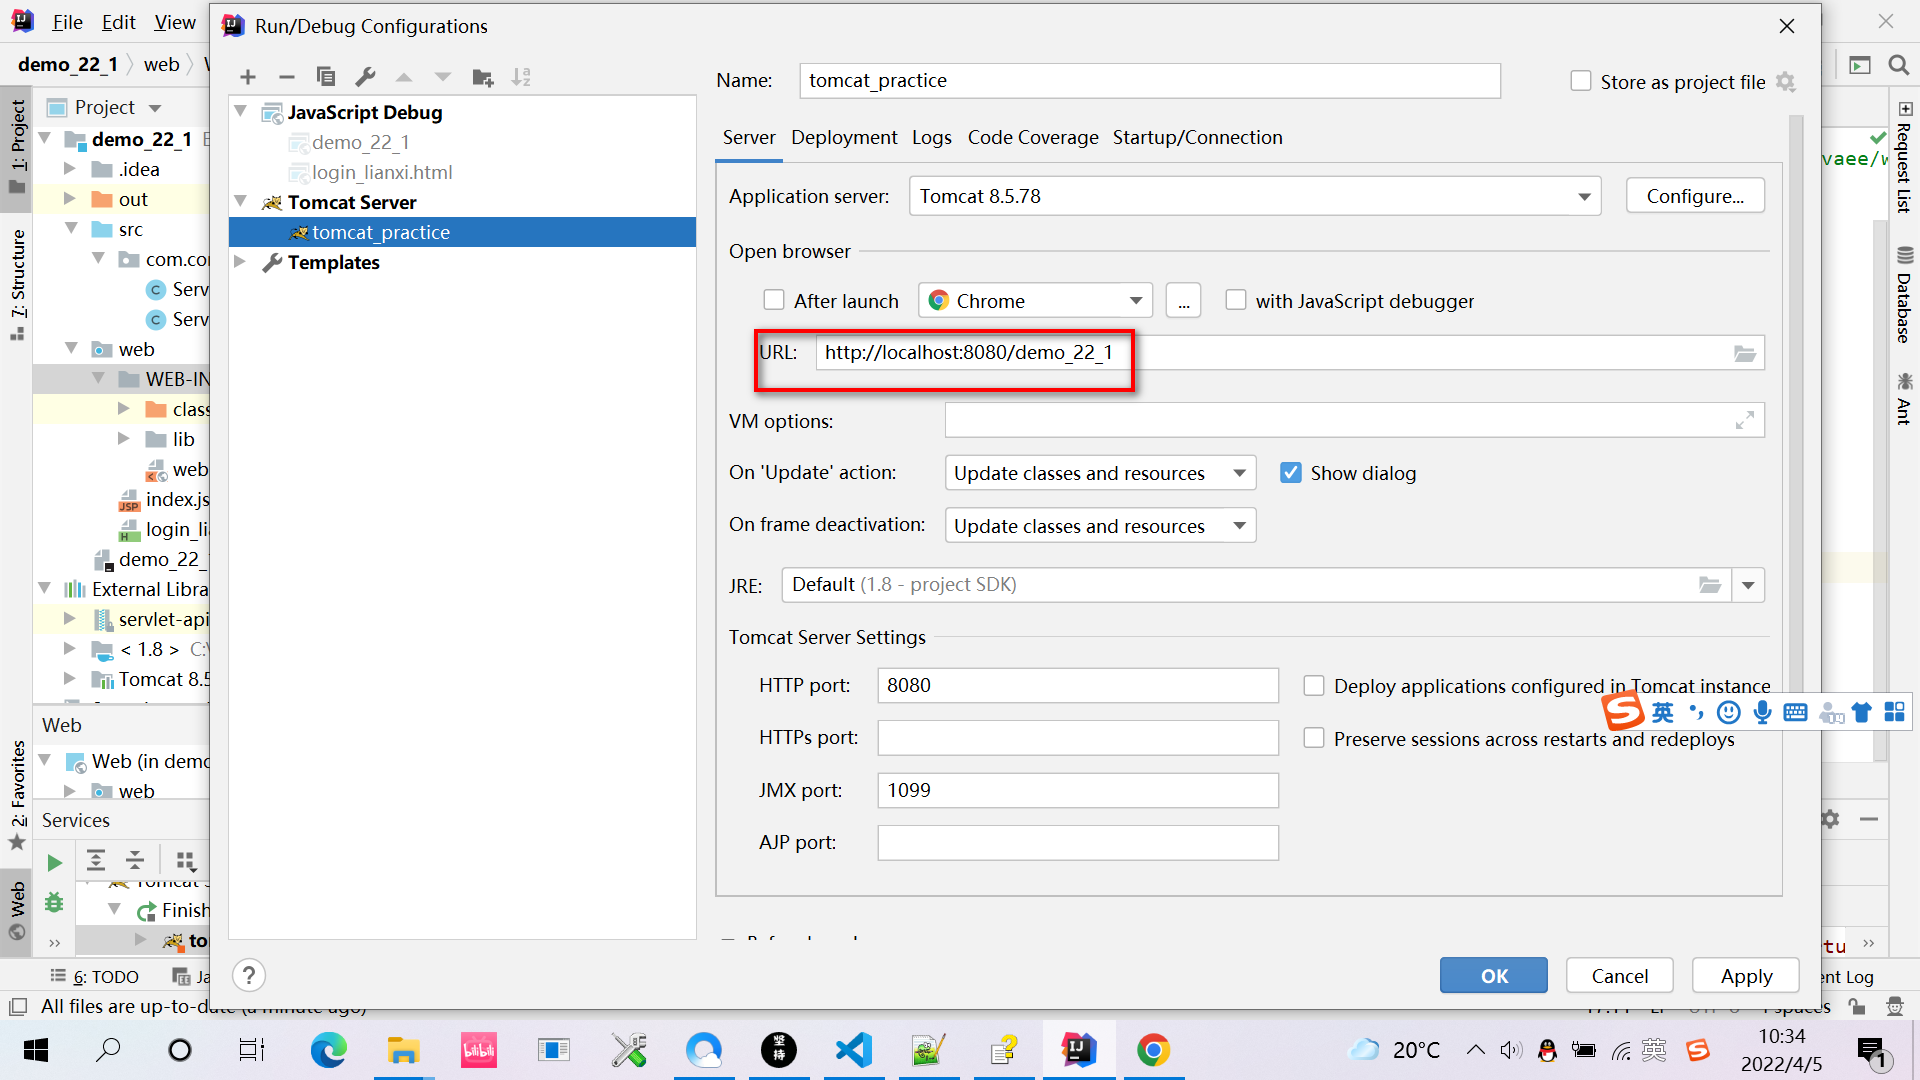
Task: Enable After launch checkbox
Action: tap(774, 300)
